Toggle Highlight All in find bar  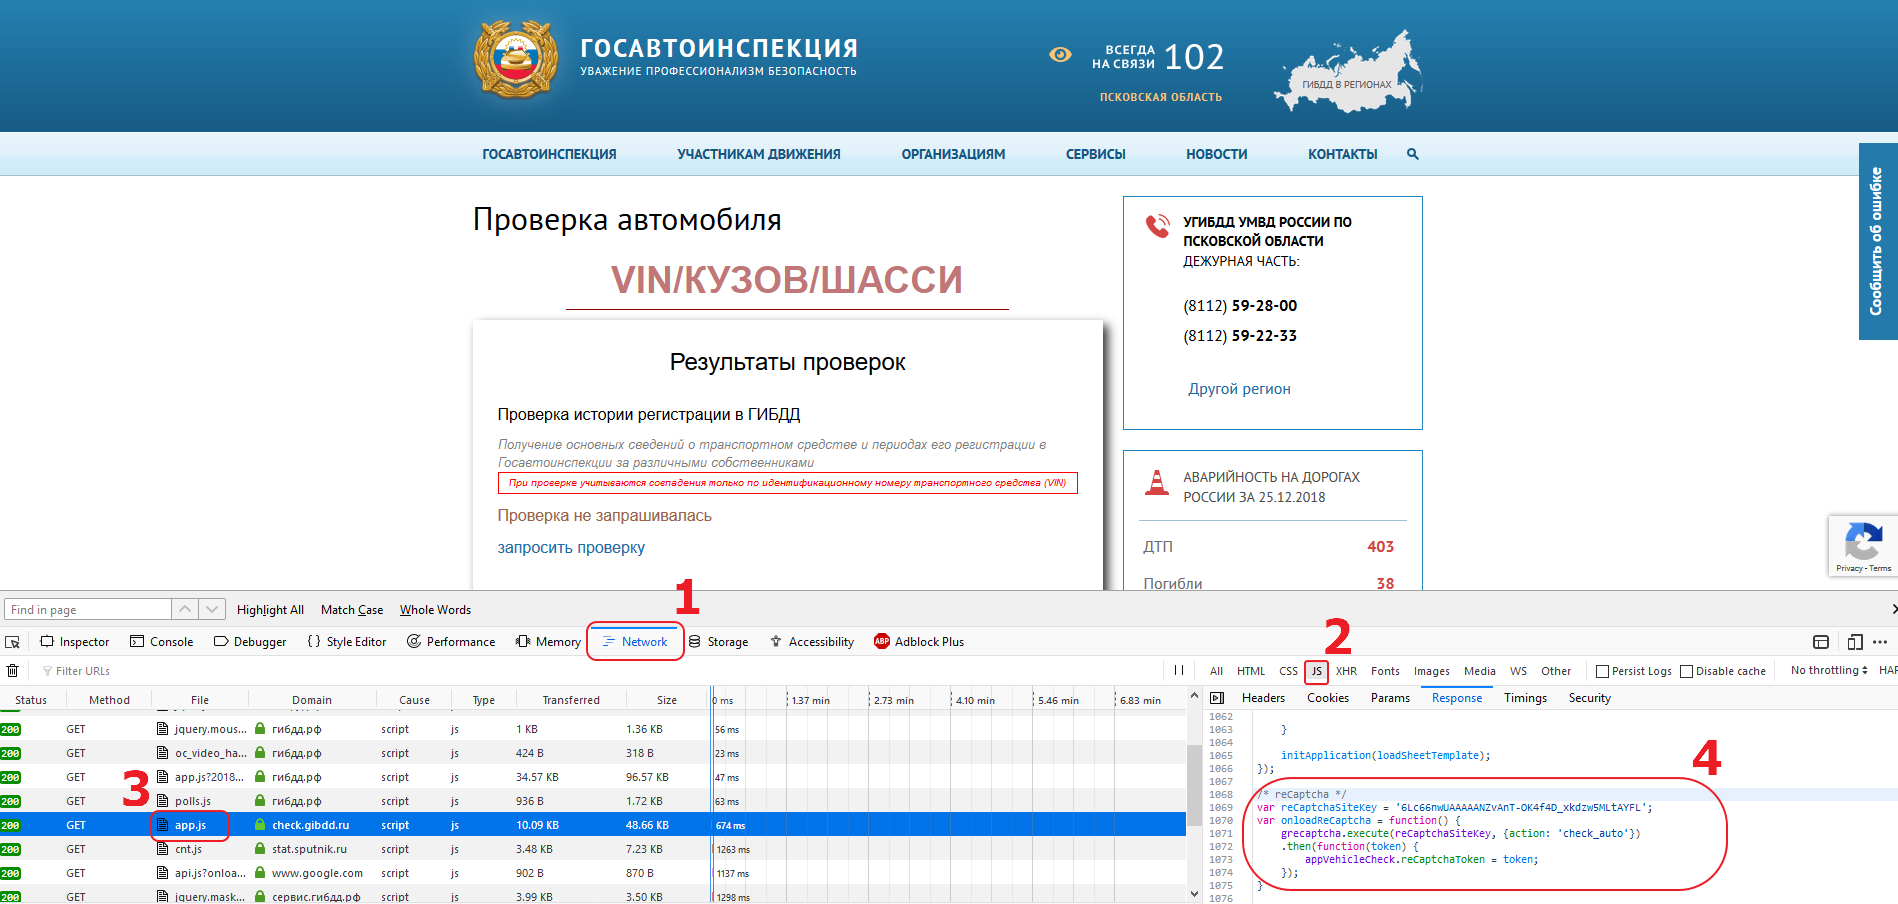click(x=270, y=610)
